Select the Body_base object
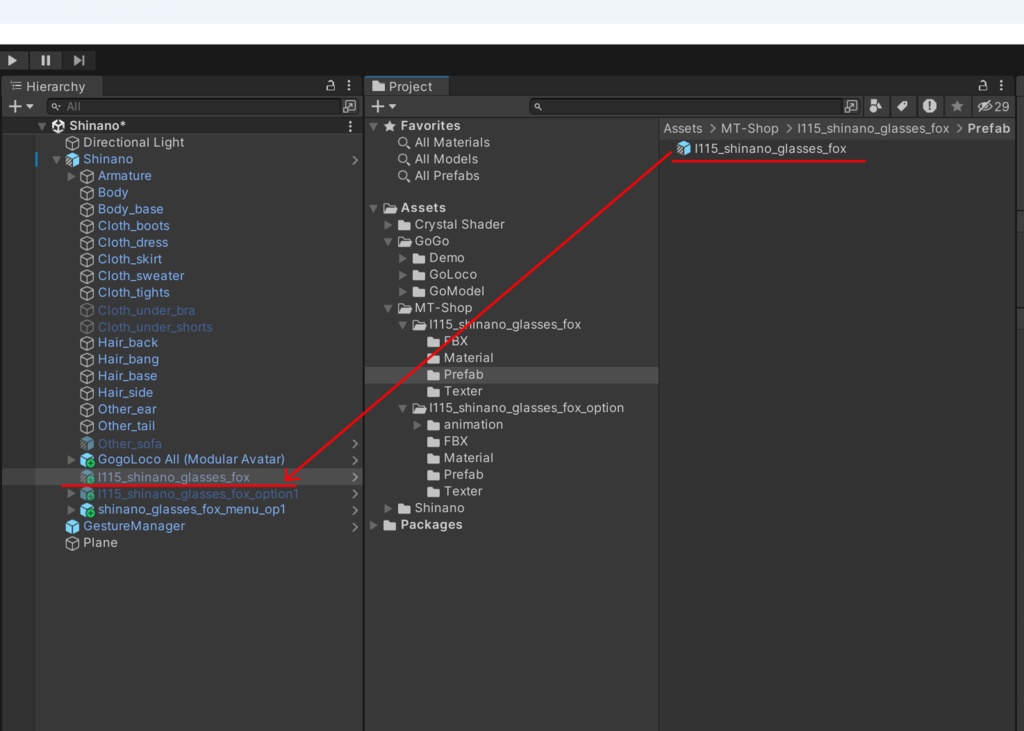The height and width of the screenshot is (731, 1024). (130, 209)
